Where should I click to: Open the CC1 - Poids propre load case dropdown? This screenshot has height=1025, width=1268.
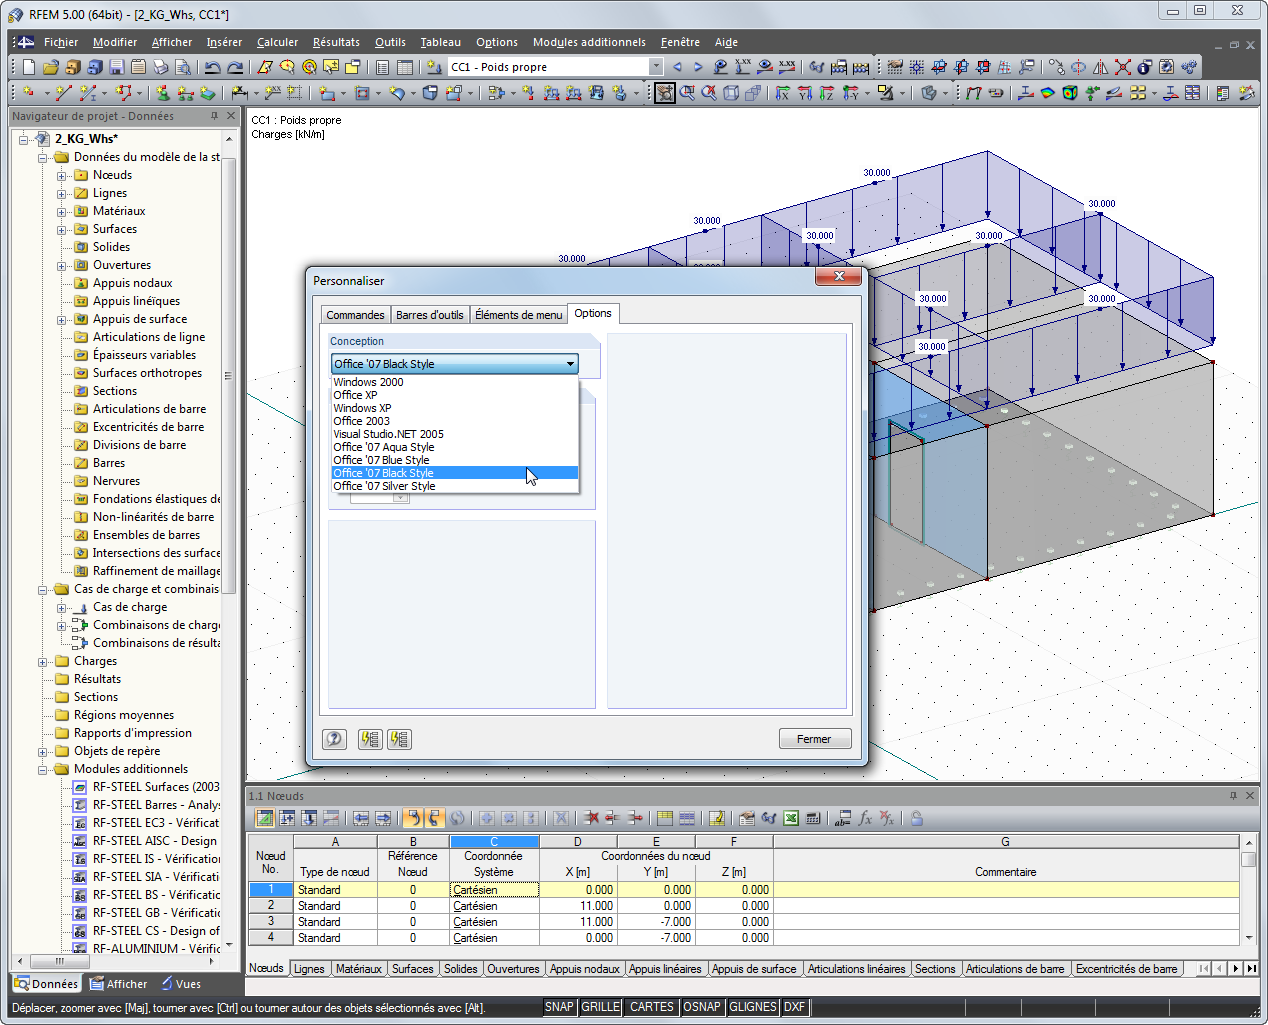656,67
